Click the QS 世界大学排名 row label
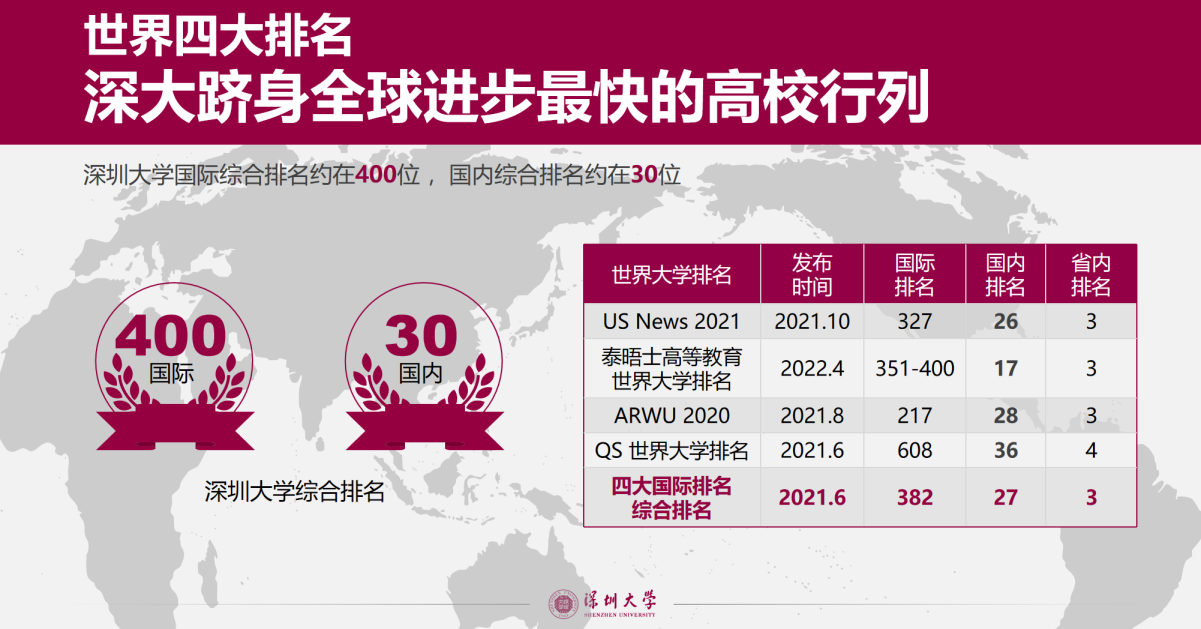This screenshot has height=629, width=1201. (x=672, y=451)
